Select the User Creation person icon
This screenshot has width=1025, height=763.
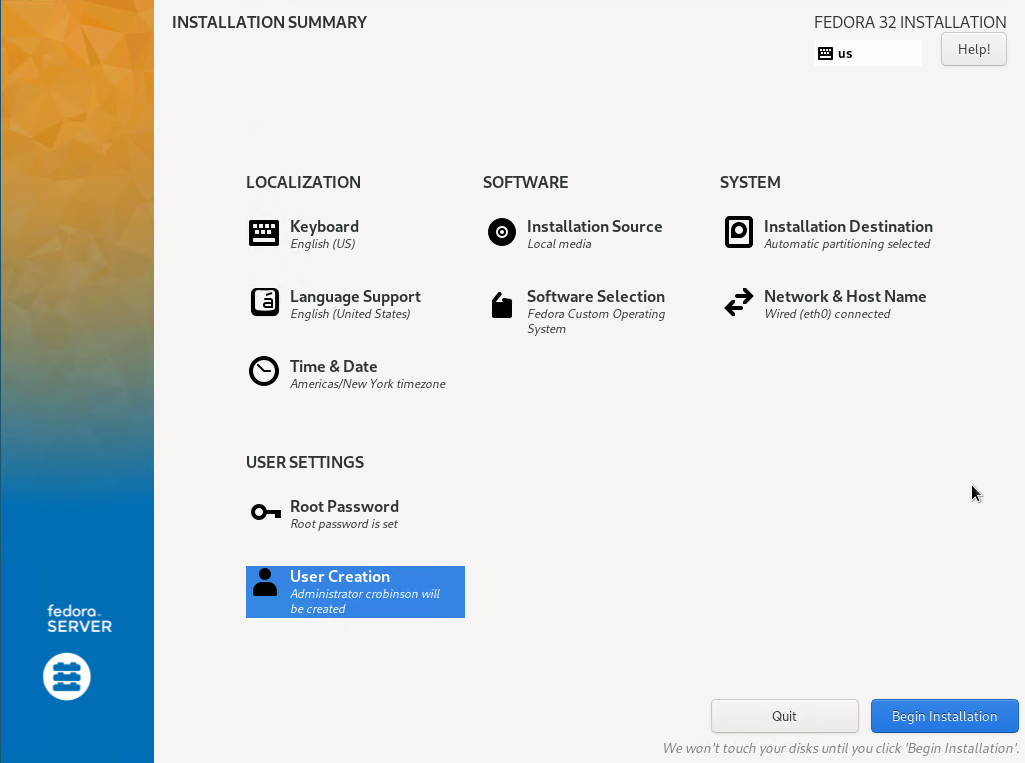(265, 582)
